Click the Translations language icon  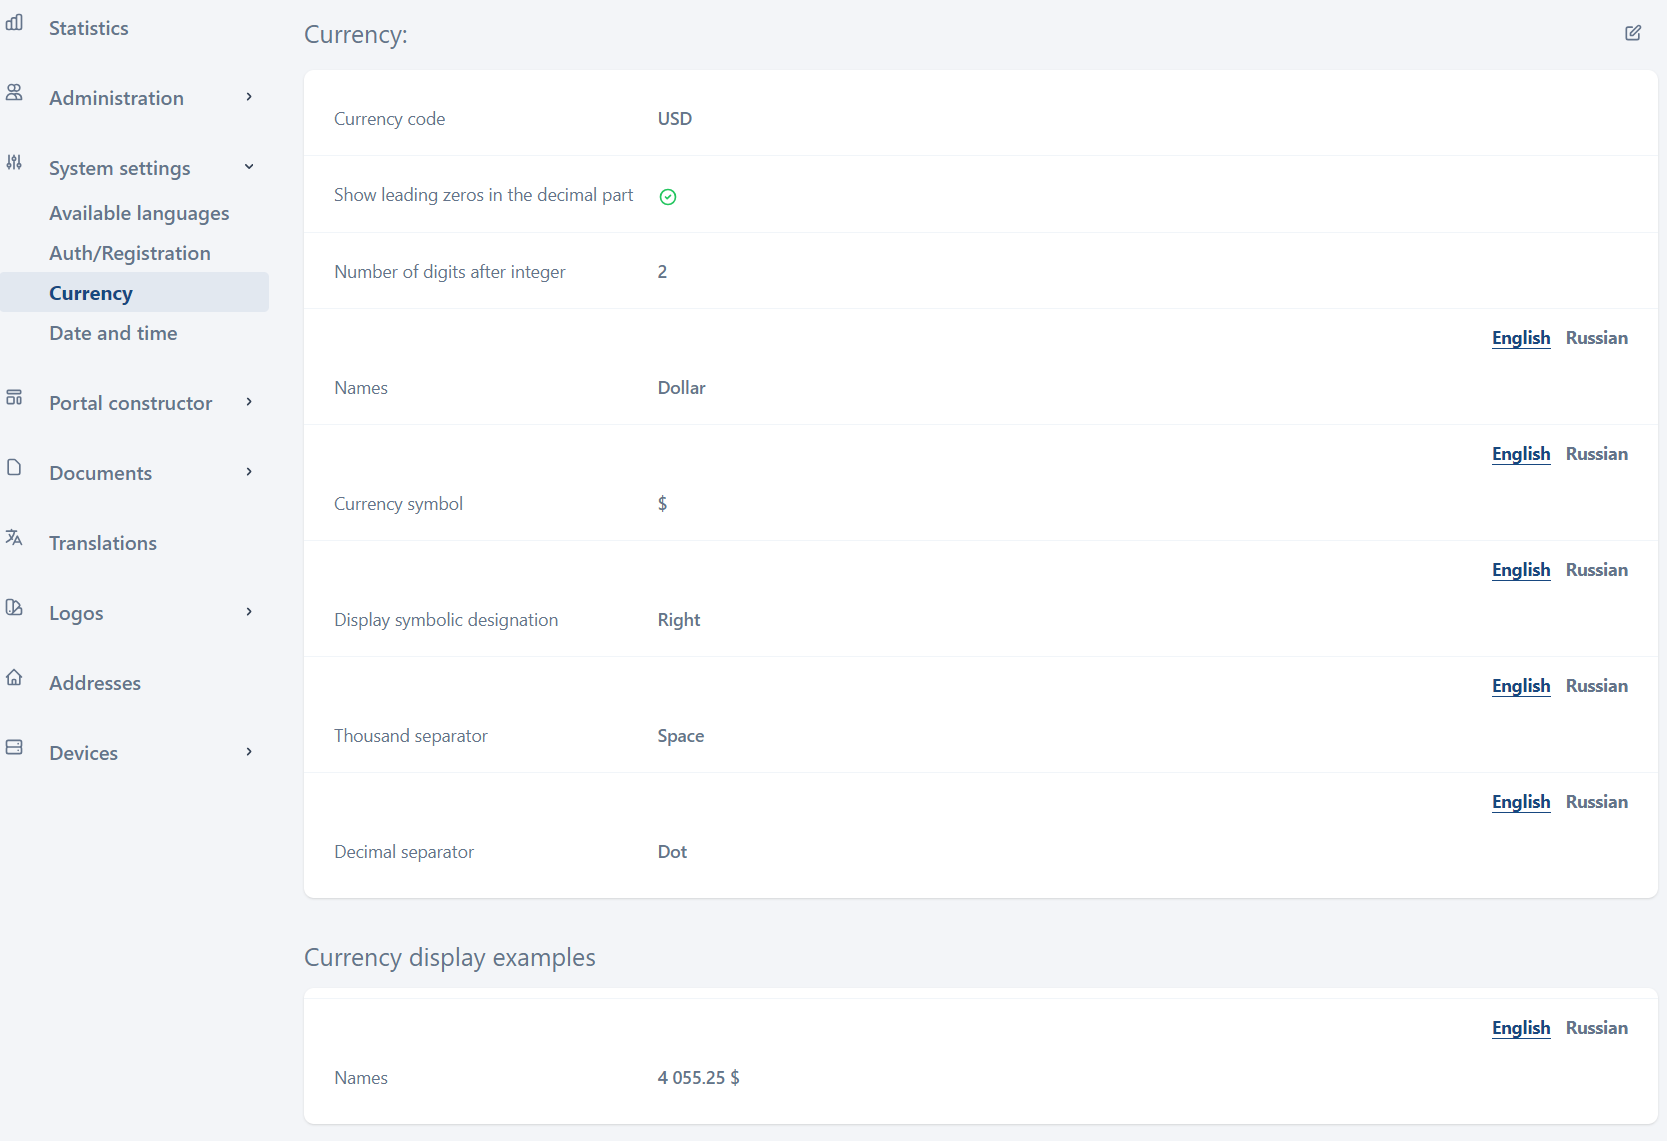14,538
